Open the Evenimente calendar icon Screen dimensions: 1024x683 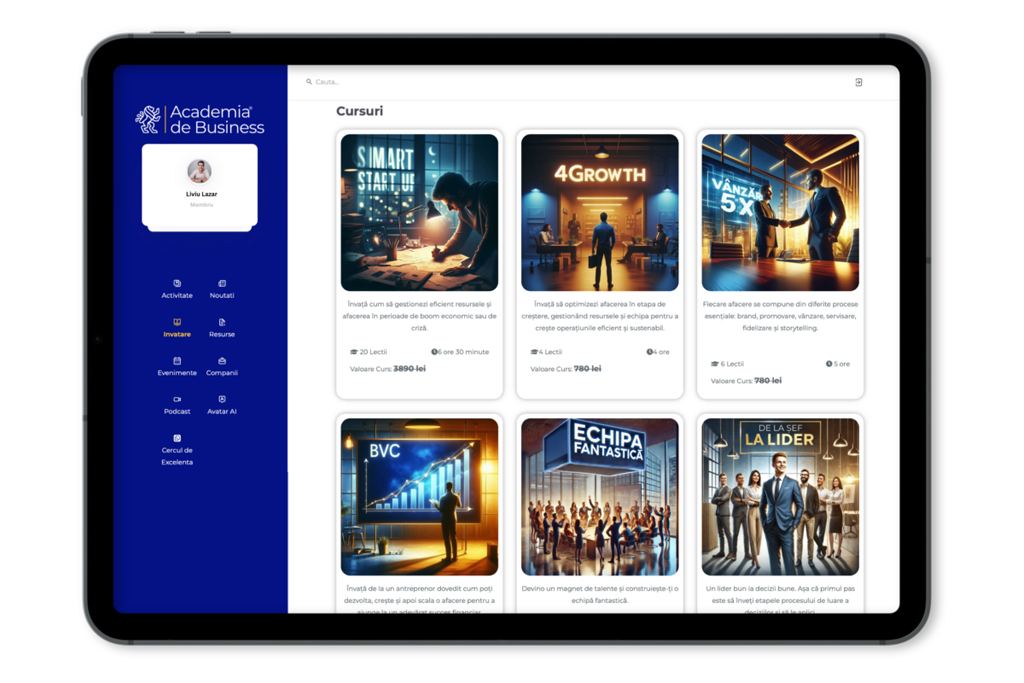tap(177, 360)
